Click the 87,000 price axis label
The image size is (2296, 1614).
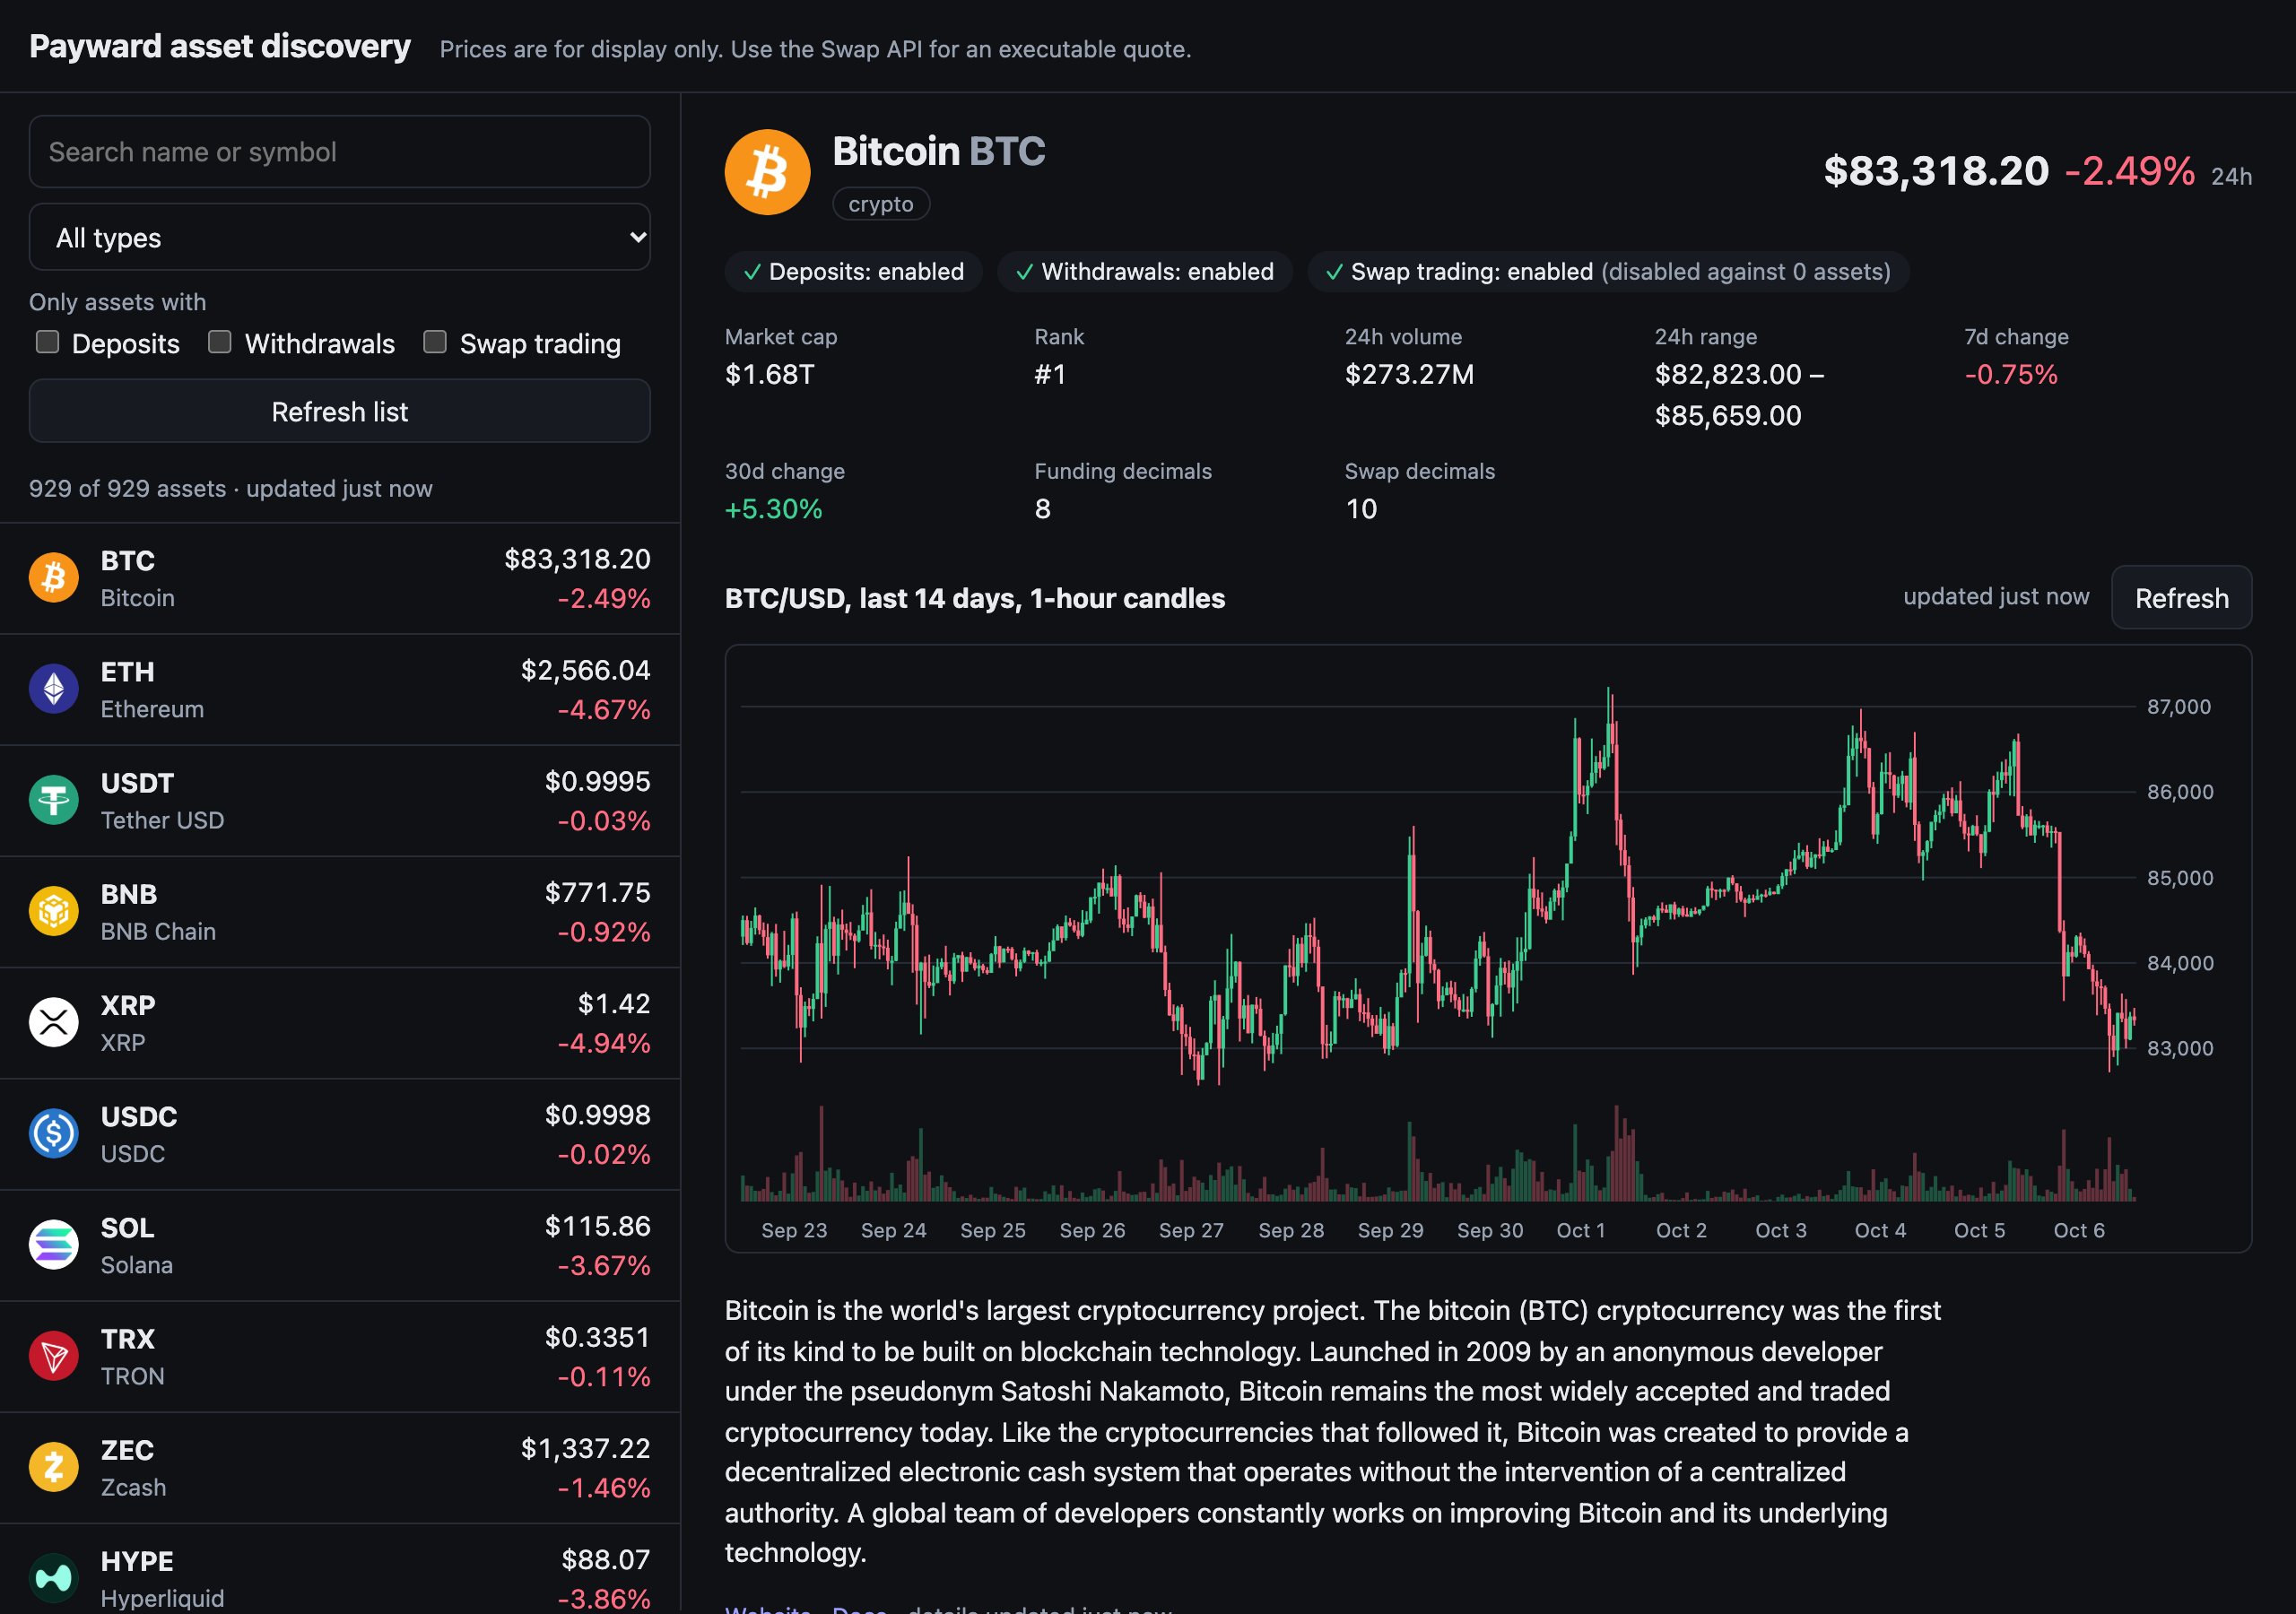[x=2179, y=706]
